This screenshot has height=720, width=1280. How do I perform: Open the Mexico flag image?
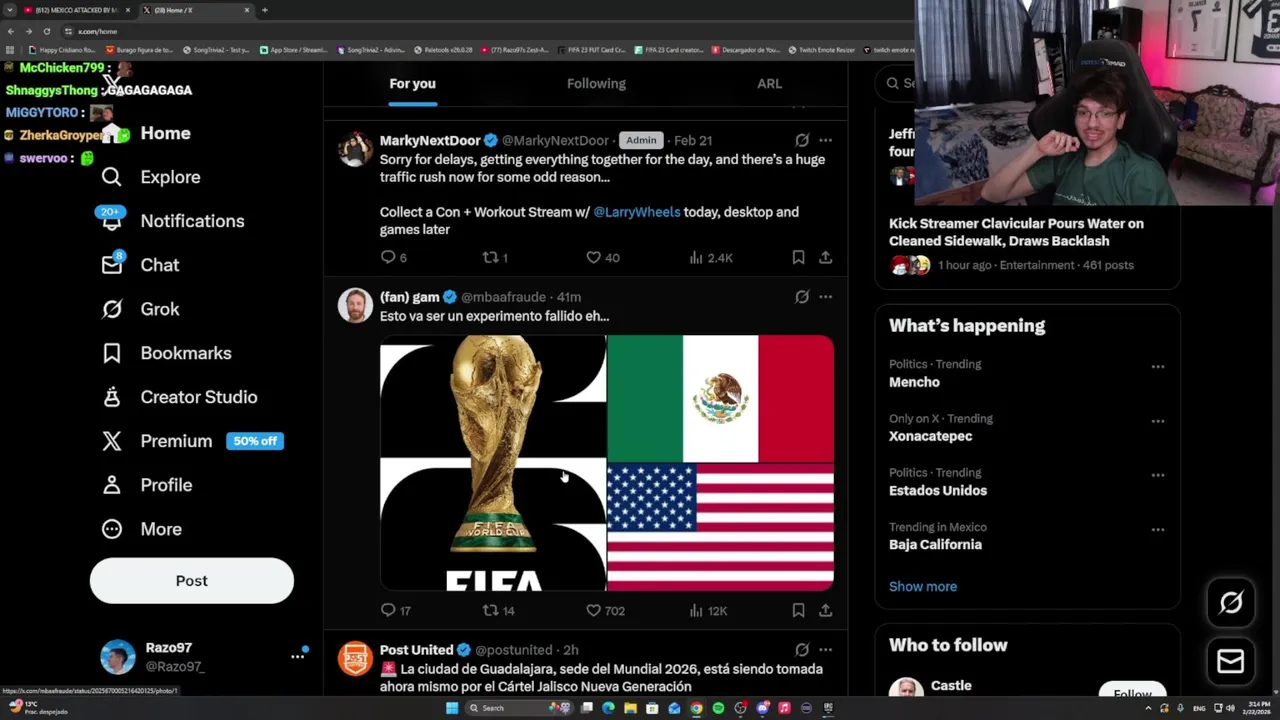tap(720, 398)
